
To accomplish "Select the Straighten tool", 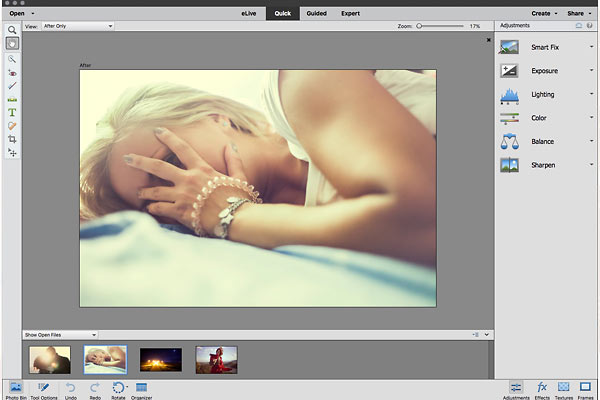I will point(12,99).
